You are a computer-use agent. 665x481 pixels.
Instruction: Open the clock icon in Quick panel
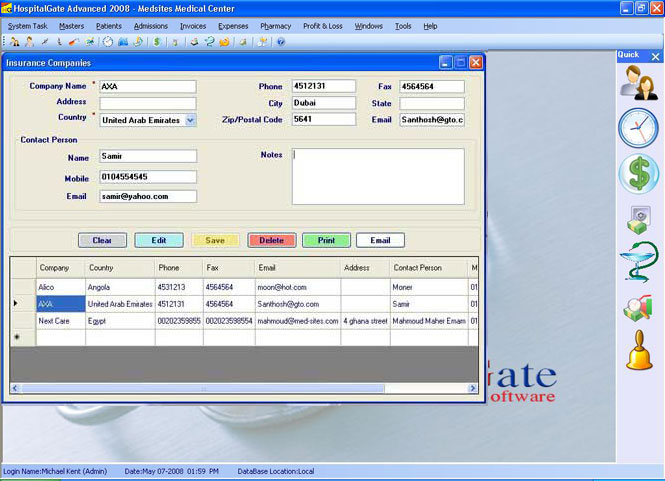[638, 128]
